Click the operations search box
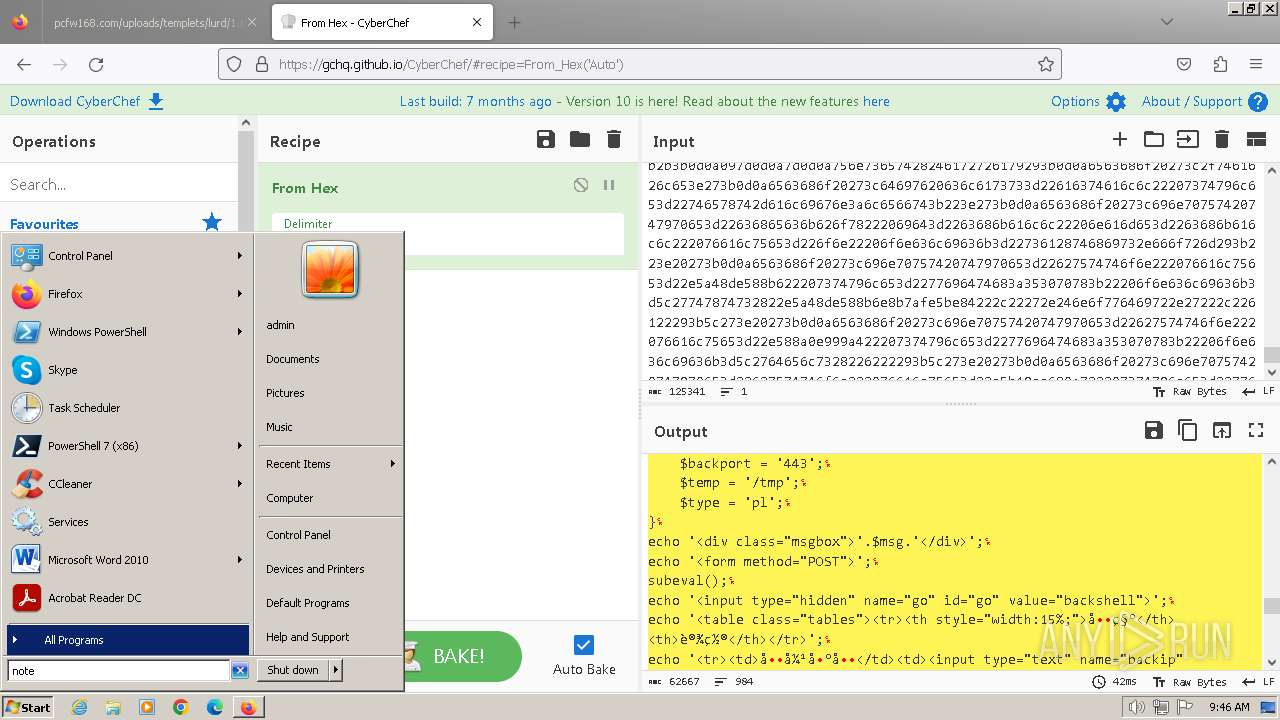 118,184
